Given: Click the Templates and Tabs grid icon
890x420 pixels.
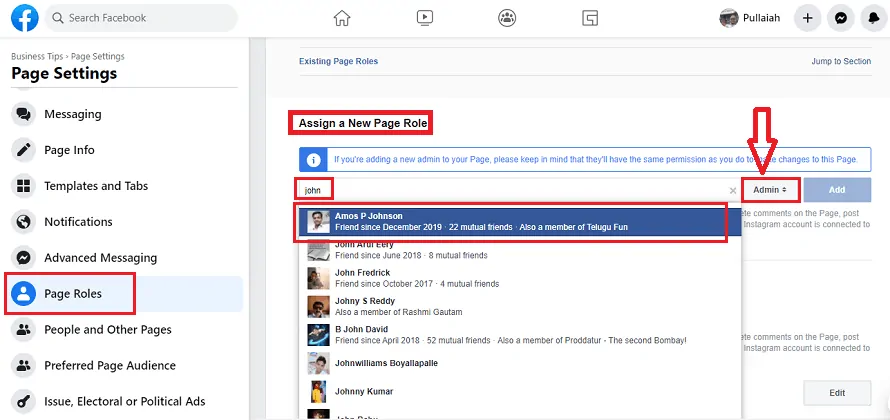Looking at the screenshot, I should 23,186.
